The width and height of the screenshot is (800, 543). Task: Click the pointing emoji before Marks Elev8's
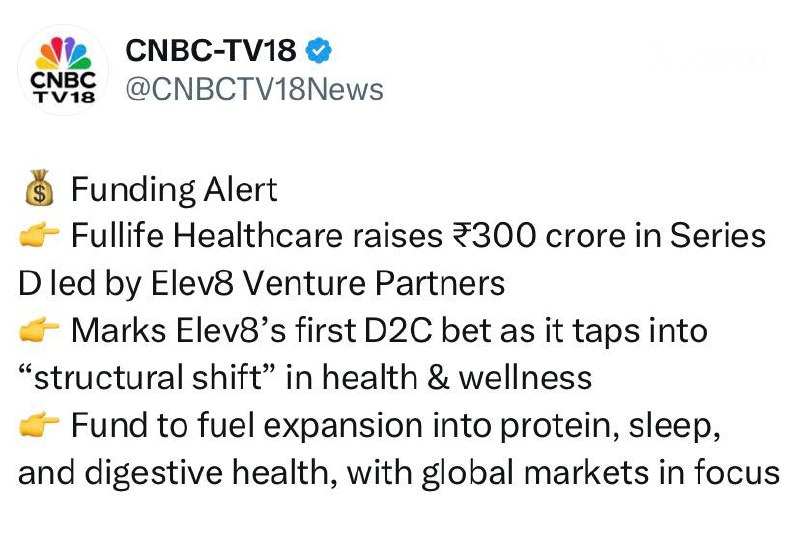coord(39,331)
